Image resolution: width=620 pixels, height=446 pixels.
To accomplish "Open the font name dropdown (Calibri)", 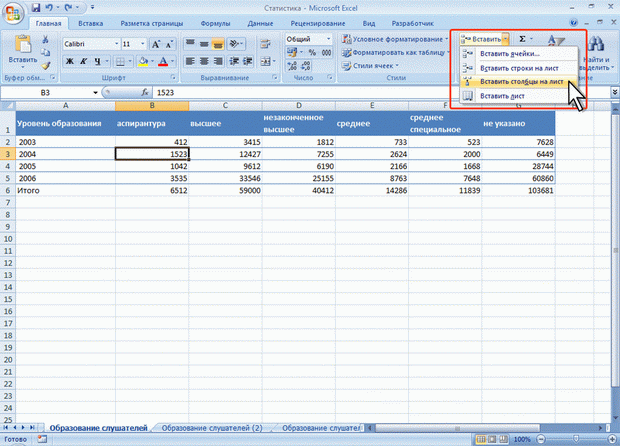I will pyautogui.click(x=117, y=44).
